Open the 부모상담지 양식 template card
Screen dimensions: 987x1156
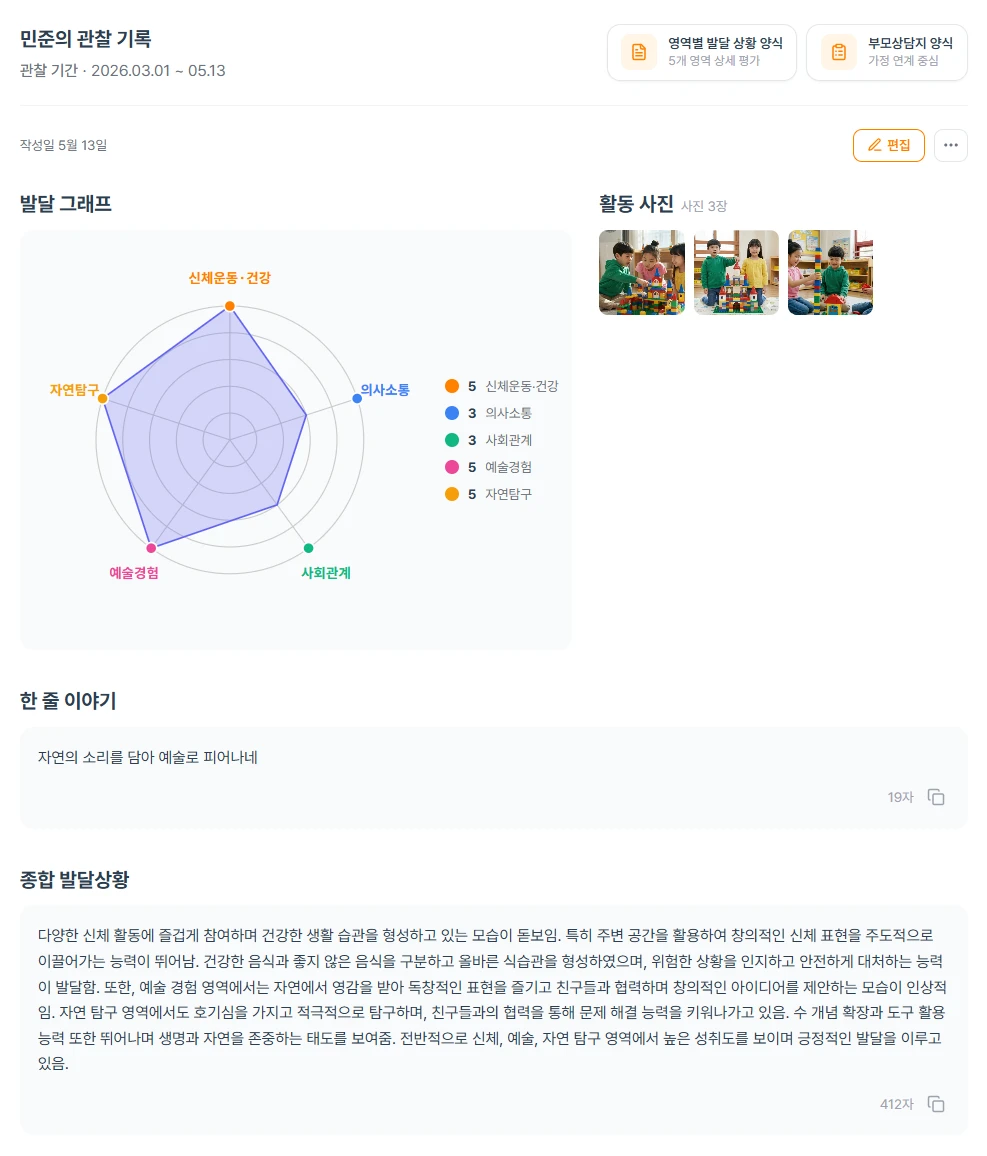coord(887,52)
